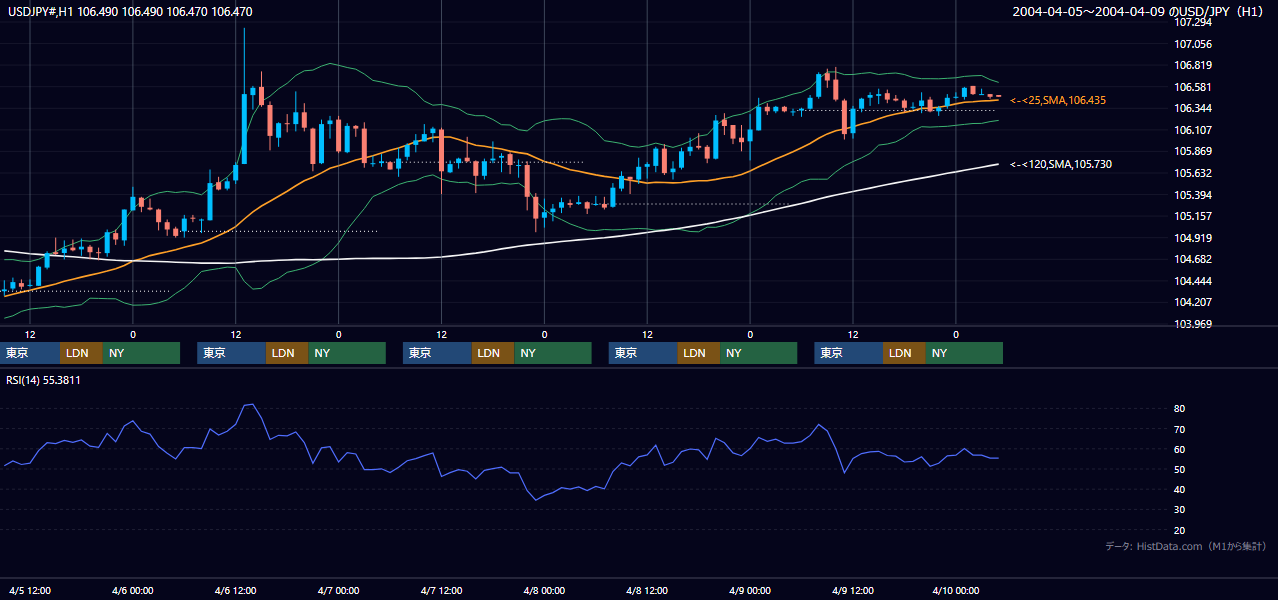Select the 東京 session block for 4/6
Viewport: 1278px width, 600px height.
232,353
